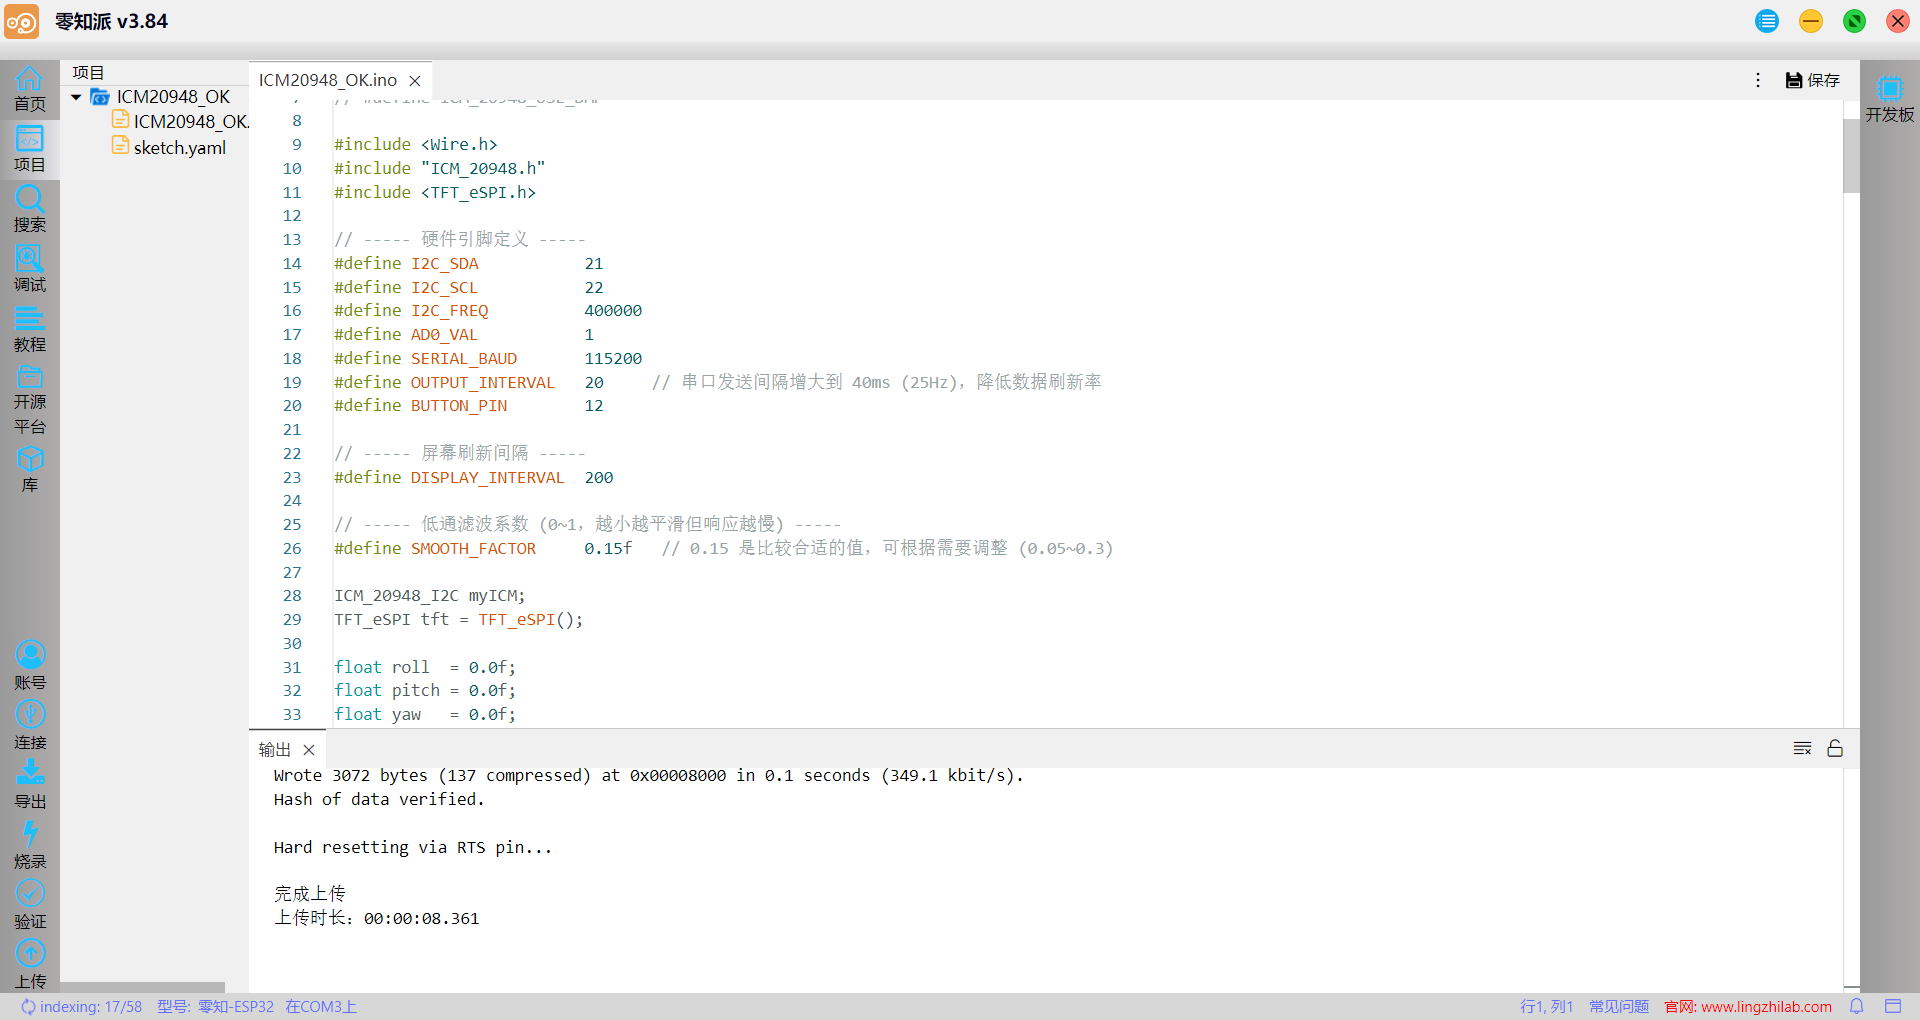
Task: Open the 账号 account icon
Action: [29, 666]
